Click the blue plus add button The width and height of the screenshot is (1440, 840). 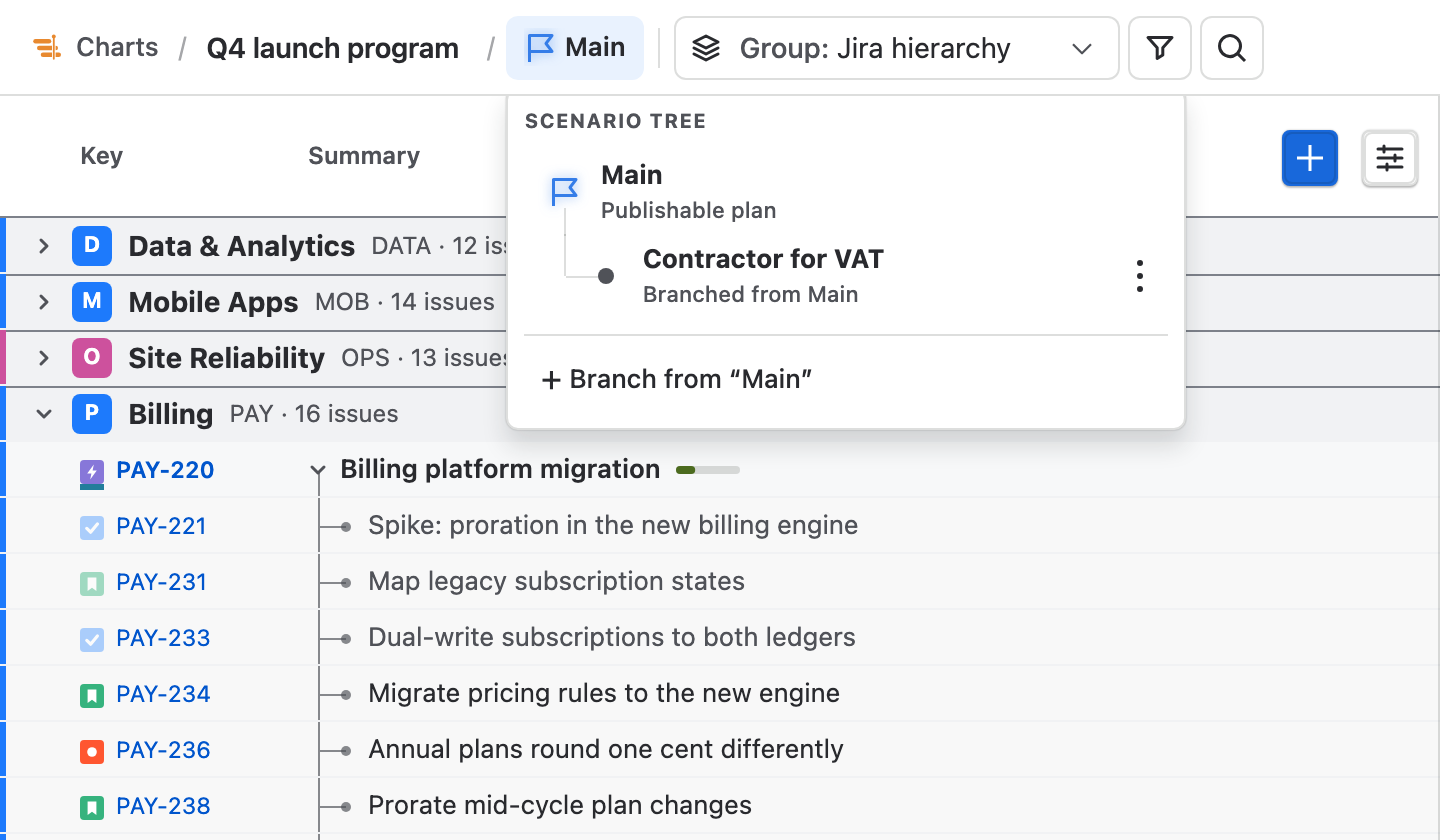click(1309, 158)
